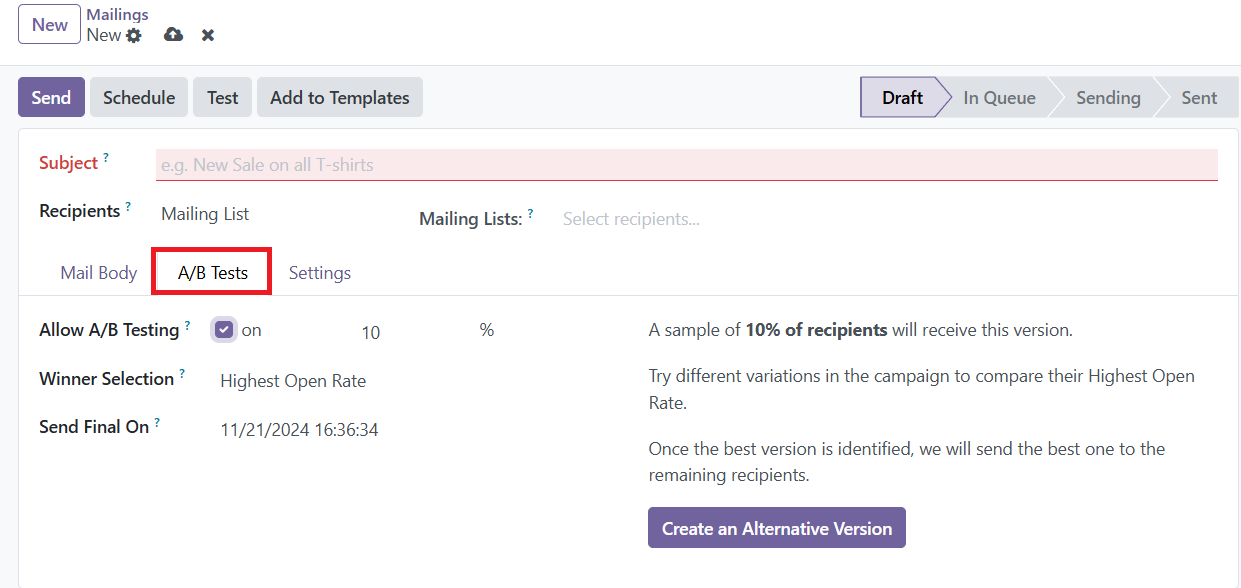Click the Mailings breadcrumb link

(x=117, y=14)
